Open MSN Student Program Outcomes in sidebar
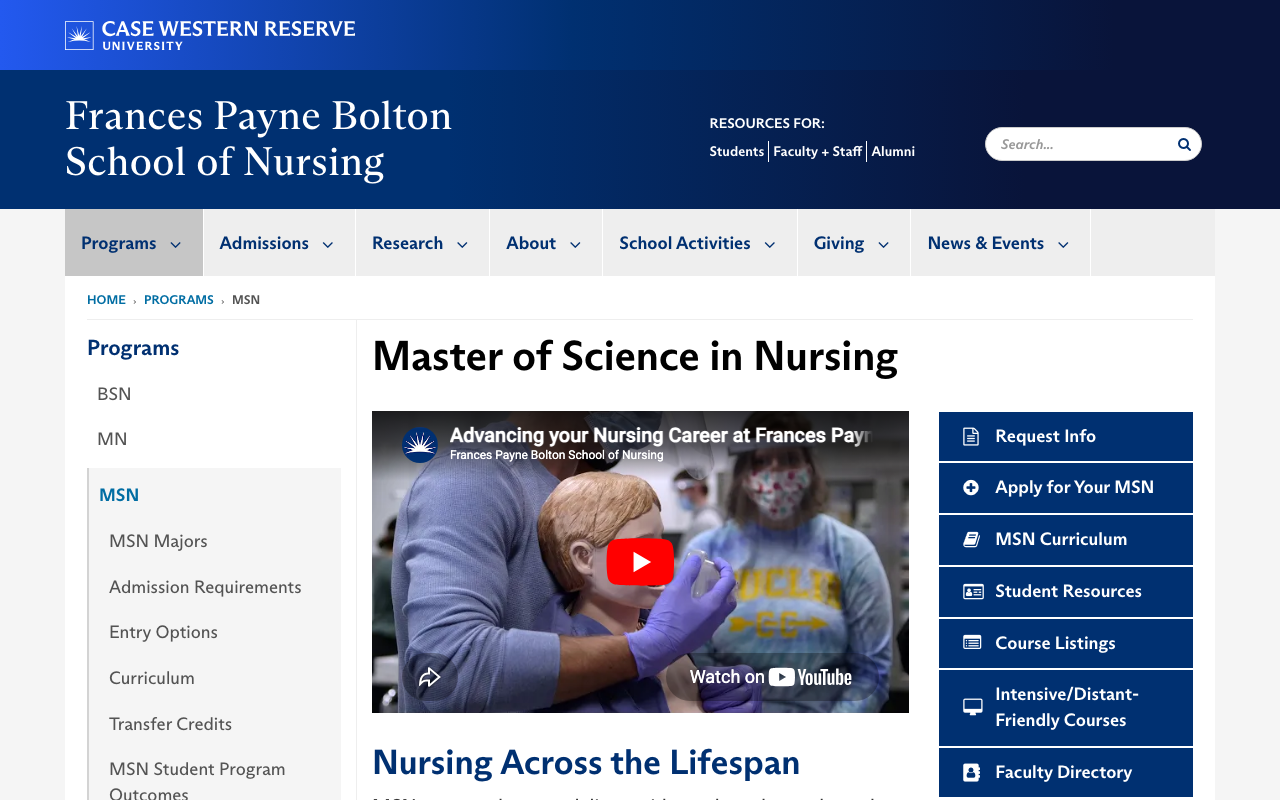 [197, 781]
